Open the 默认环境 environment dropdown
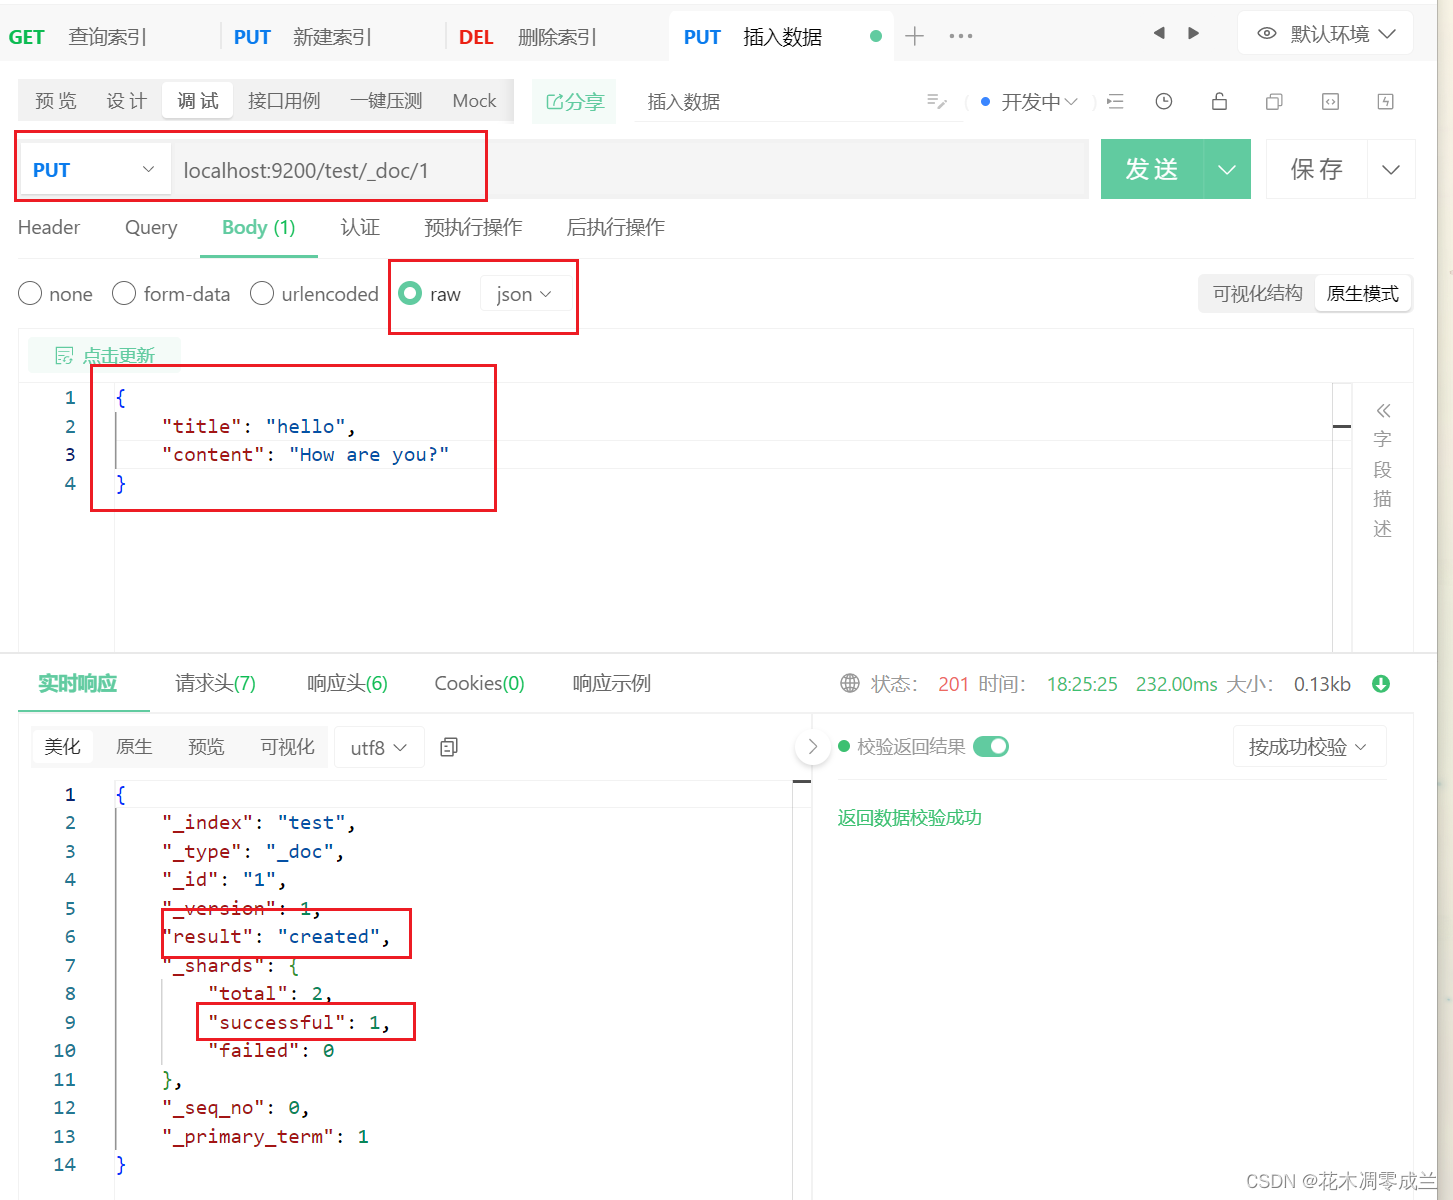 [1325, 34]
